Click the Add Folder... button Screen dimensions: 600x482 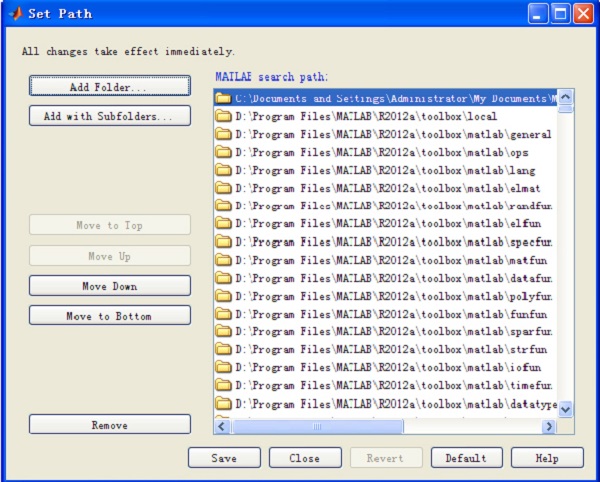tap(110, 86)
